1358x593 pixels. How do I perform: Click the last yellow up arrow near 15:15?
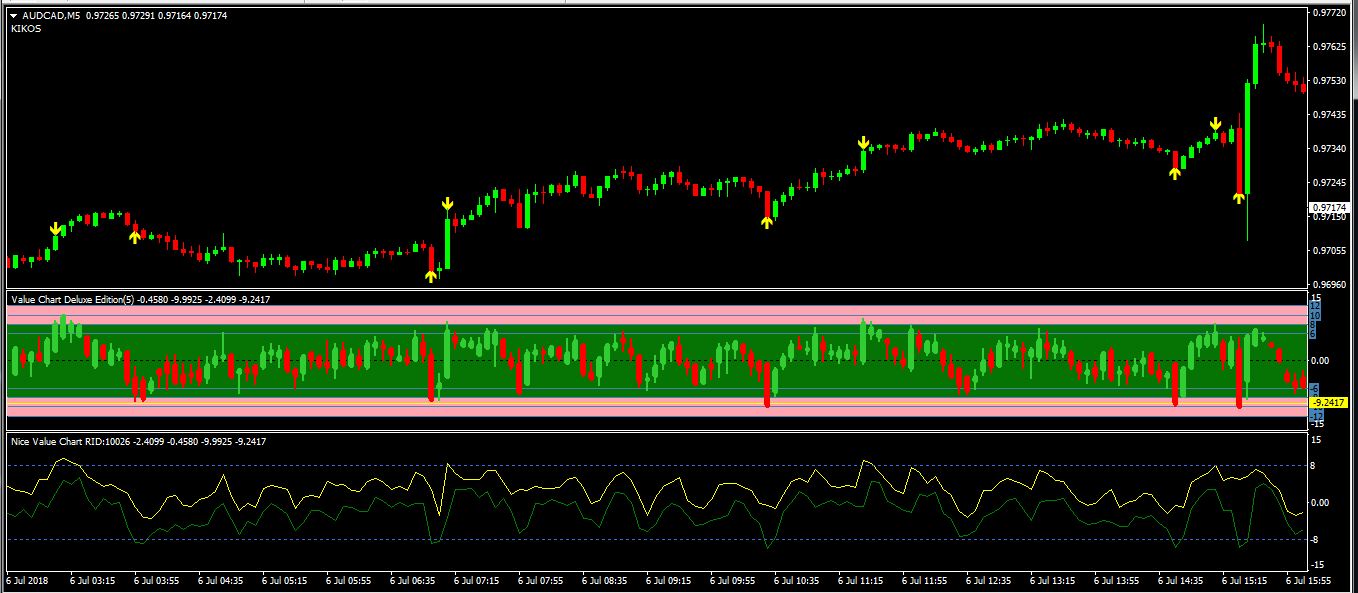click(x=1239, y=197)
